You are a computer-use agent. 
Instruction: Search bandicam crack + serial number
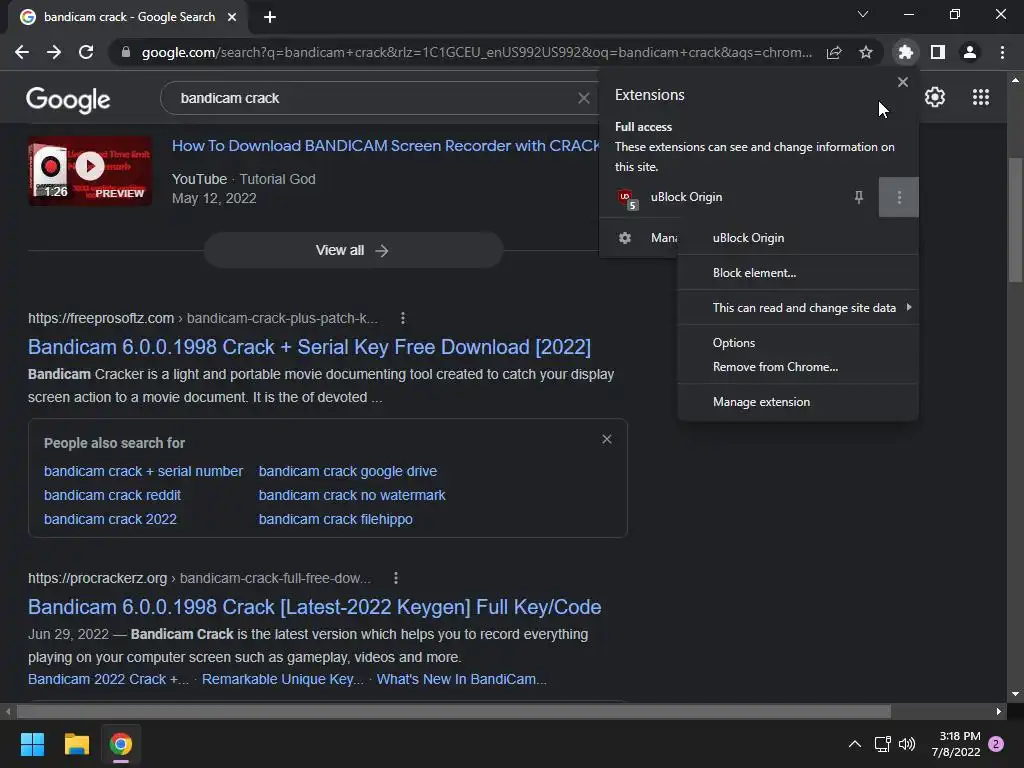pos(143,471)
